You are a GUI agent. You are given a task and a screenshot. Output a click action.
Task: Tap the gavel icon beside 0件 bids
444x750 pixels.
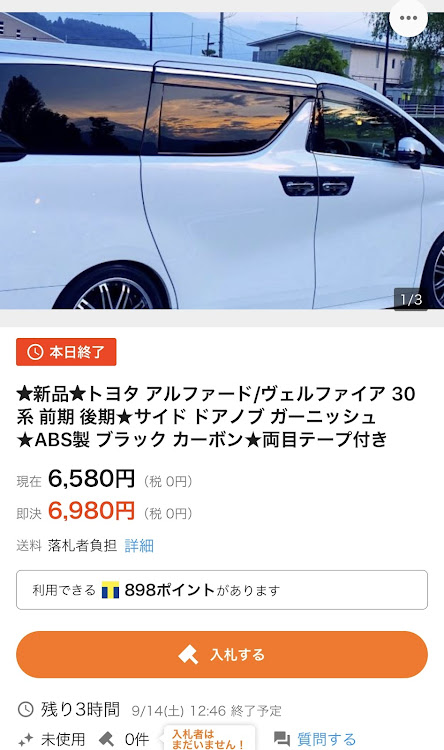coord(106,739)
